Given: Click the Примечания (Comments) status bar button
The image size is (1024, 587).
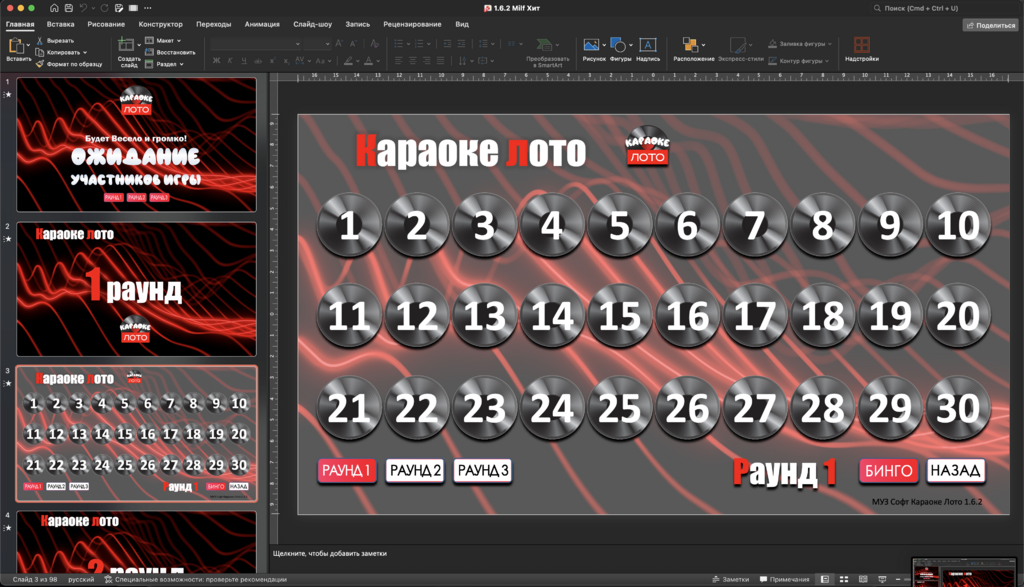Looking at the screenshot, I should [x=784, y=579].
